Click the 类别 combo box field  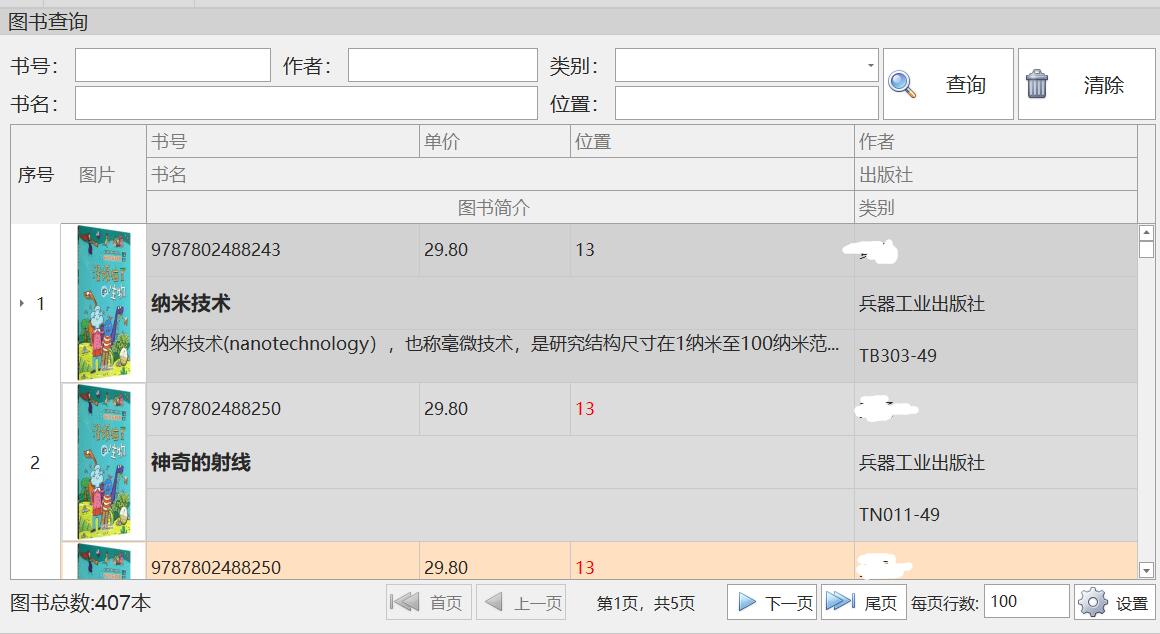point(746,65)
